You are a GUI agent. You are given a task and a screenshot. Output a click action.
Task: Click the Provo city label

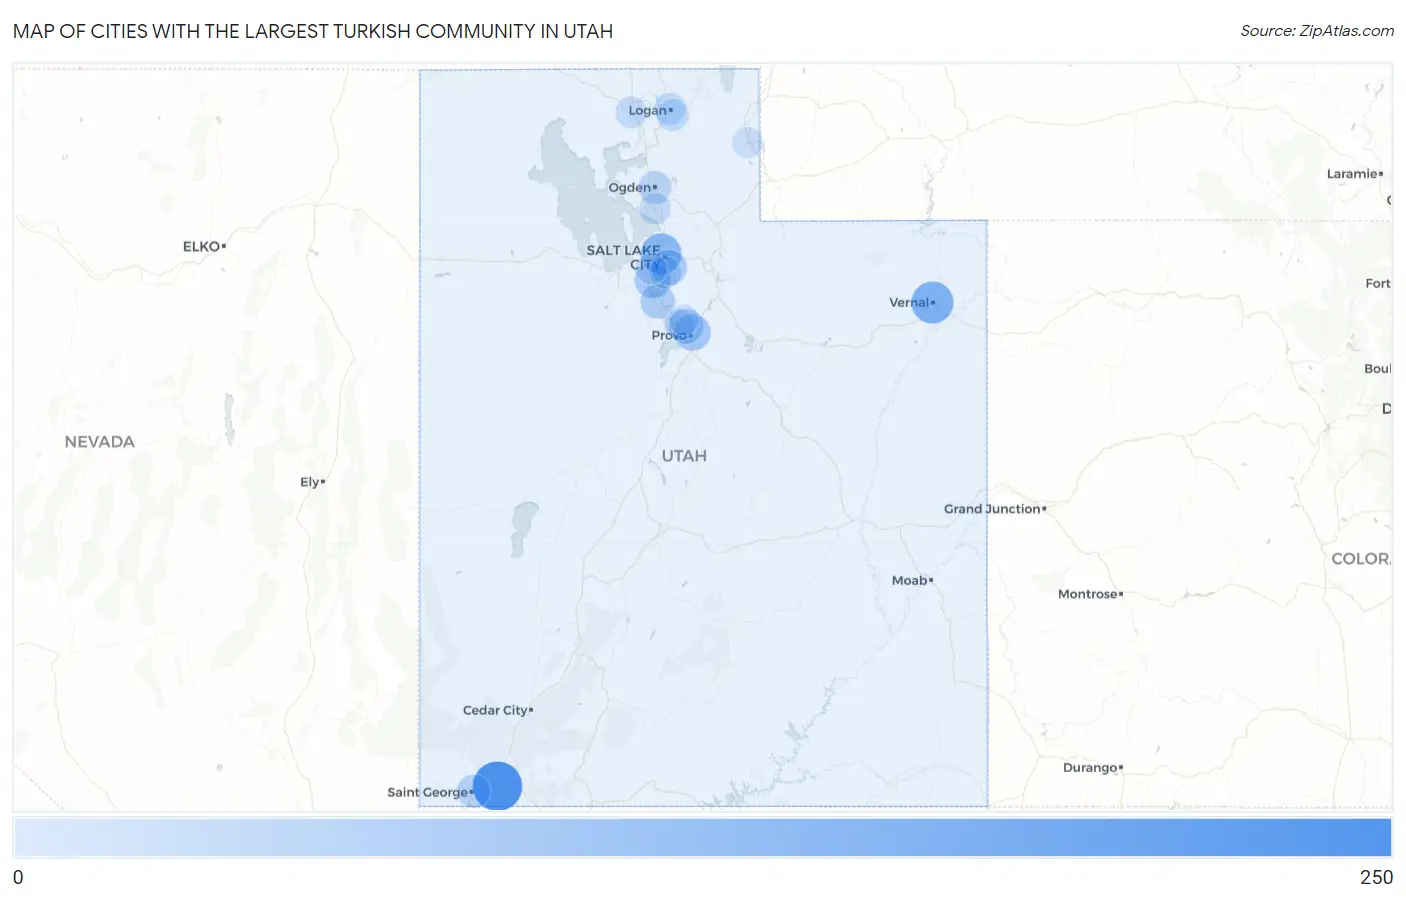click(668, 335)
